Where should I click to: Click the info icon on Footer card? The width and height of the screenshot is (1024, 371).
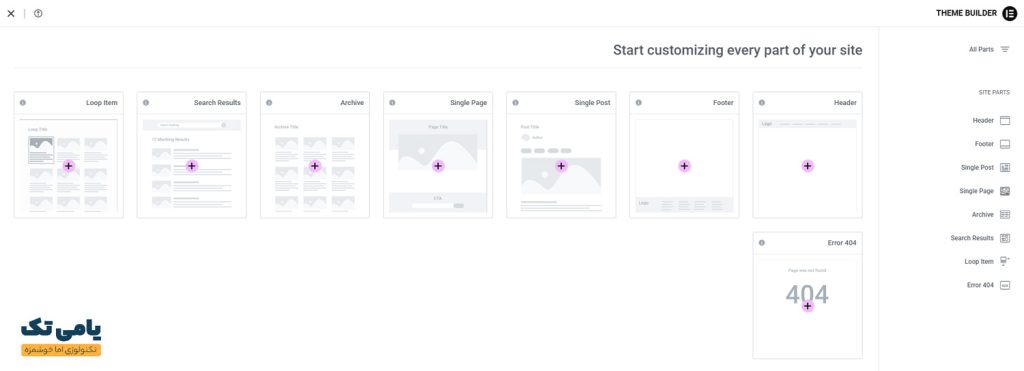click(x=639, y=103)
